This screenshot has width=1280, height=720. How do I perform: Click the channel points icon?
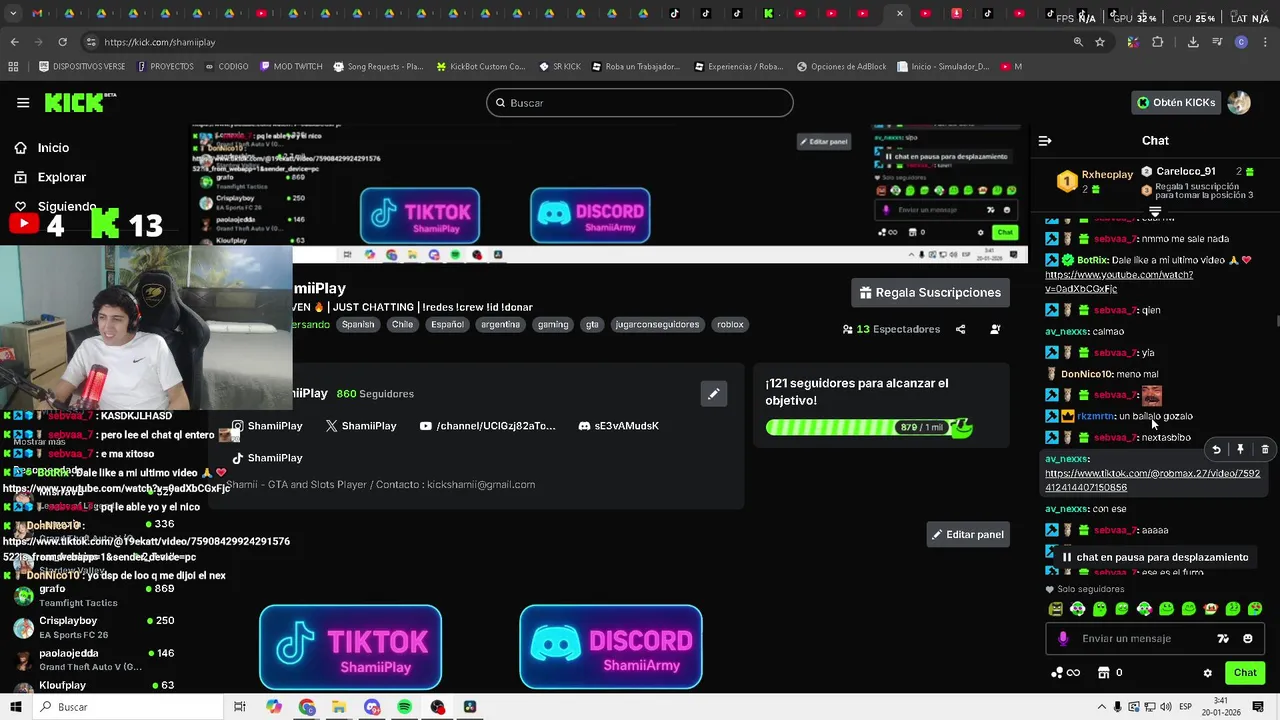[1065, 673]
